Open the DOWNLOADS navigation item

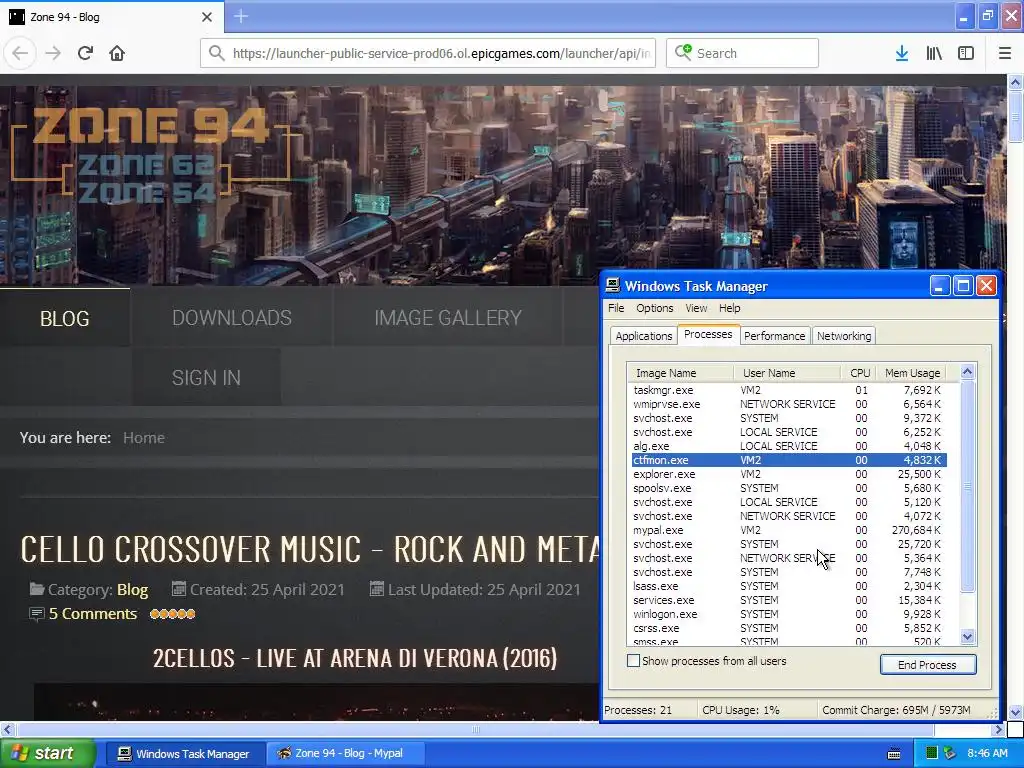232,318
